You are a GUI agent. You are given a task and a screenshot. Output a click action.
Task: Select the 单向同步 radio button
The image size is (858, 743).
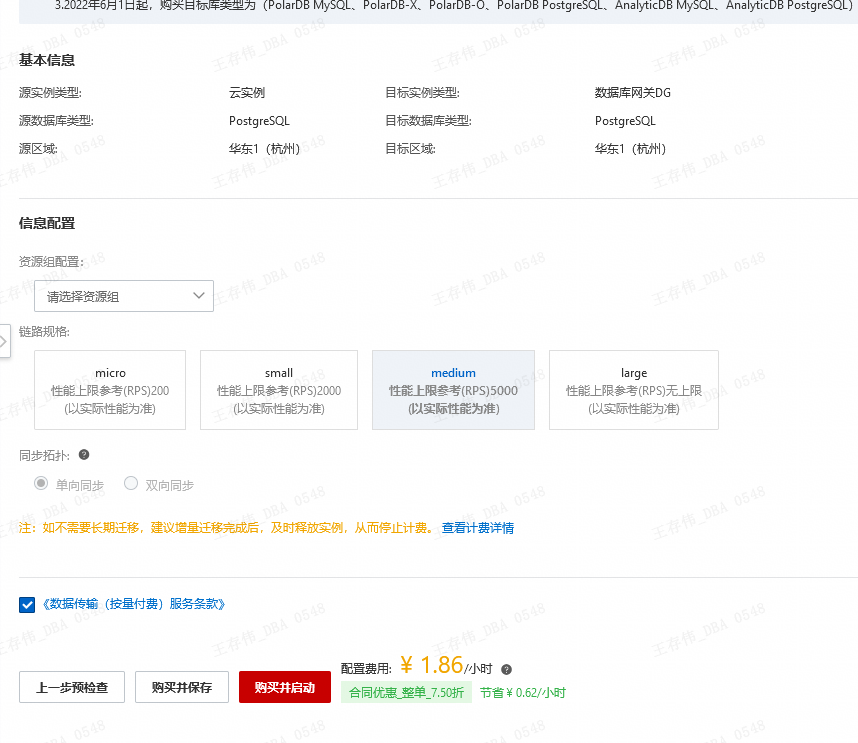[x=41, y=484]
